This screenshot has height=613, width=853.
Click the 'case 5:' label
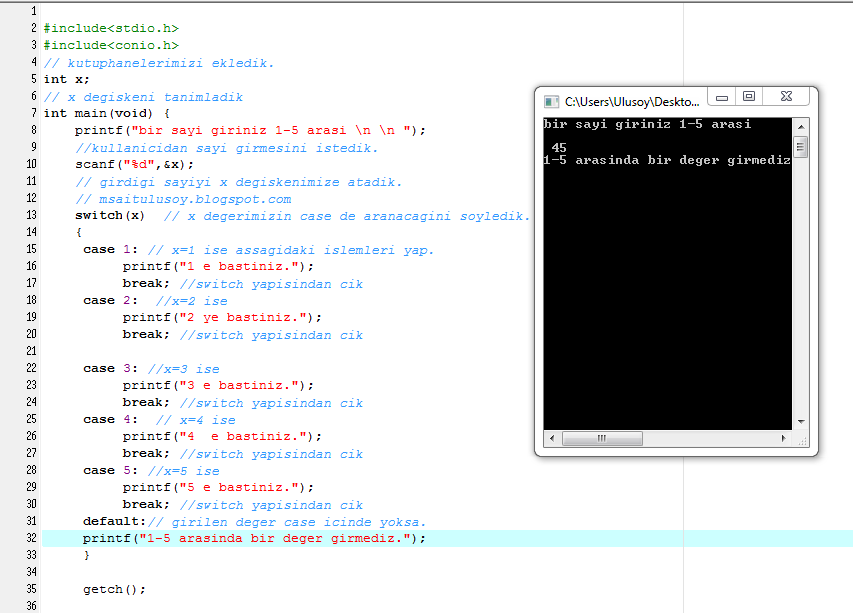coord(110,470)
